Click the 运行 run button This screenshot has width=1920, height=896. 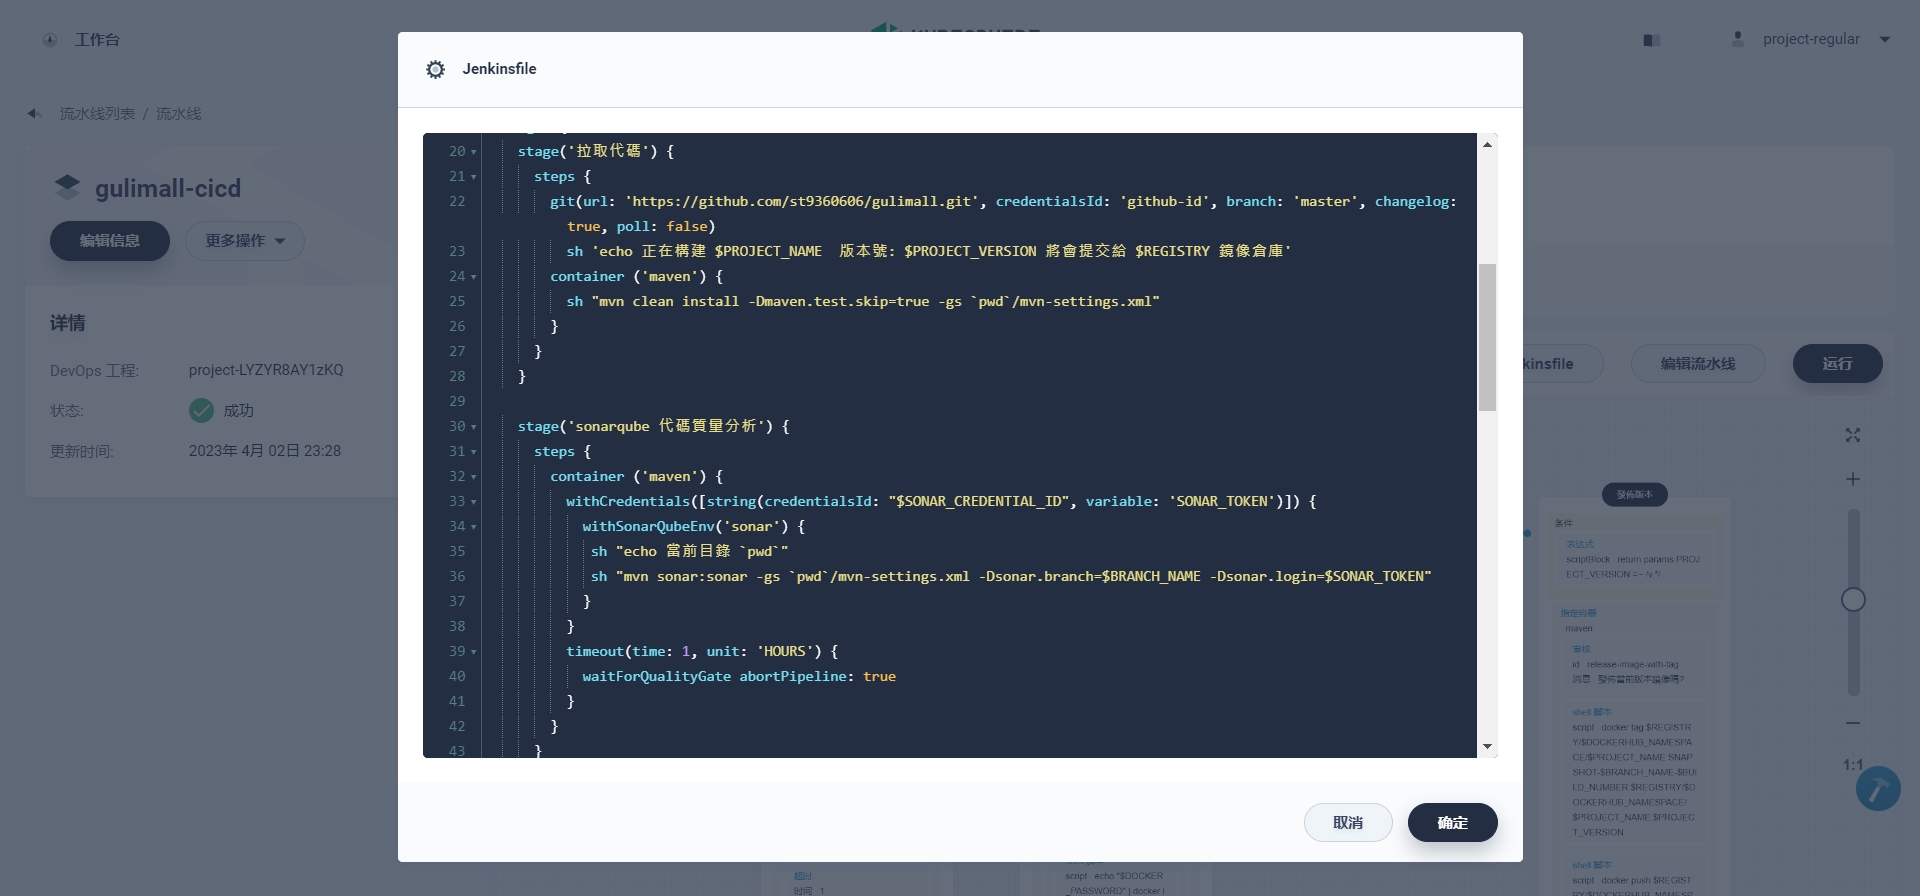click(x=1837, y=363)
